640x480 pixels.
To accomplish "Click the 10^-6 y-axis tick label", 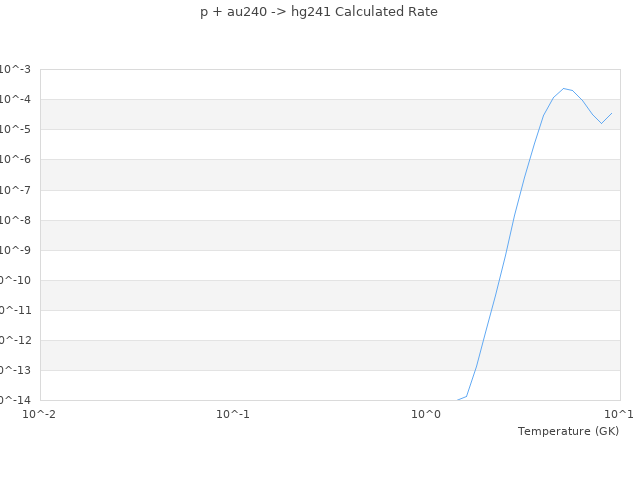I will 15,159.
